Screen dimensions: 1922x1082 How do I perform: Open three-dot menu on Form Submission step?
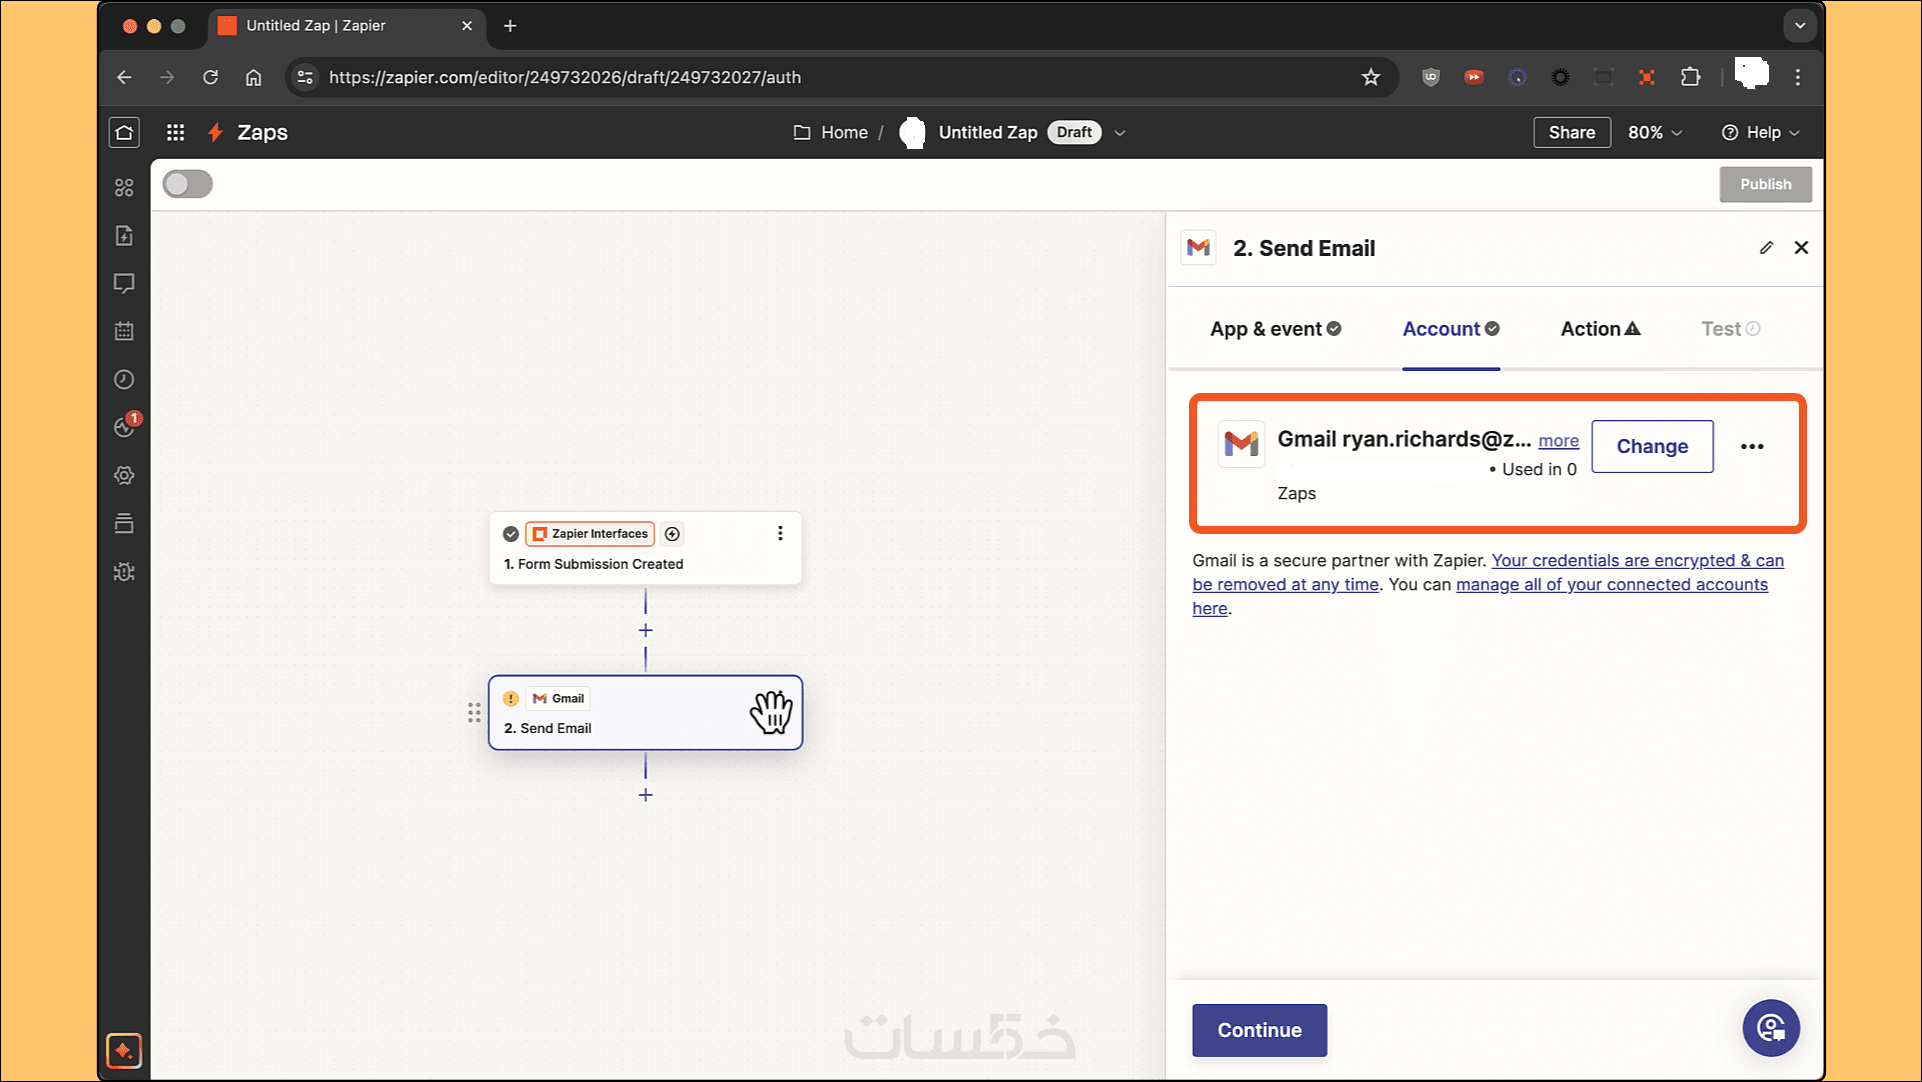point(780,534)
